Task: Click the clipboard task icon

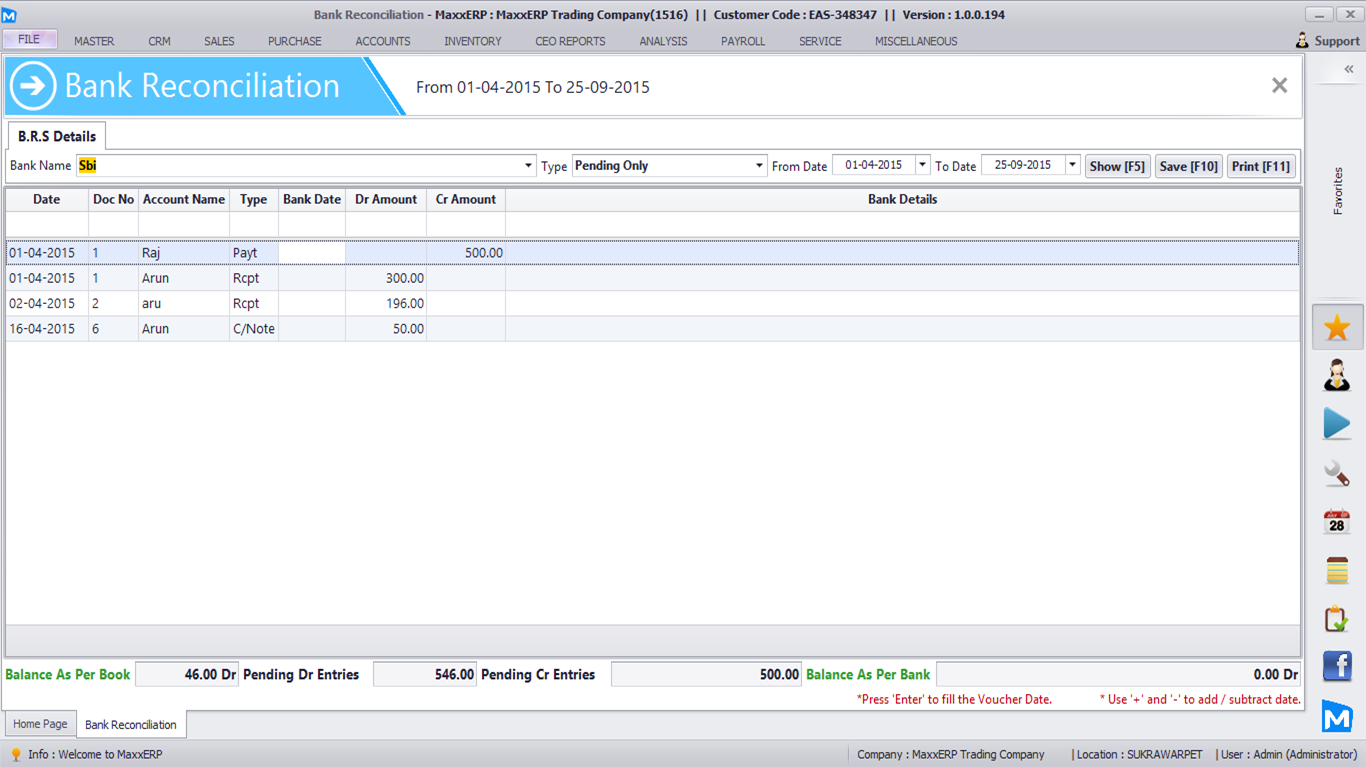Action: pos(1337,619)
